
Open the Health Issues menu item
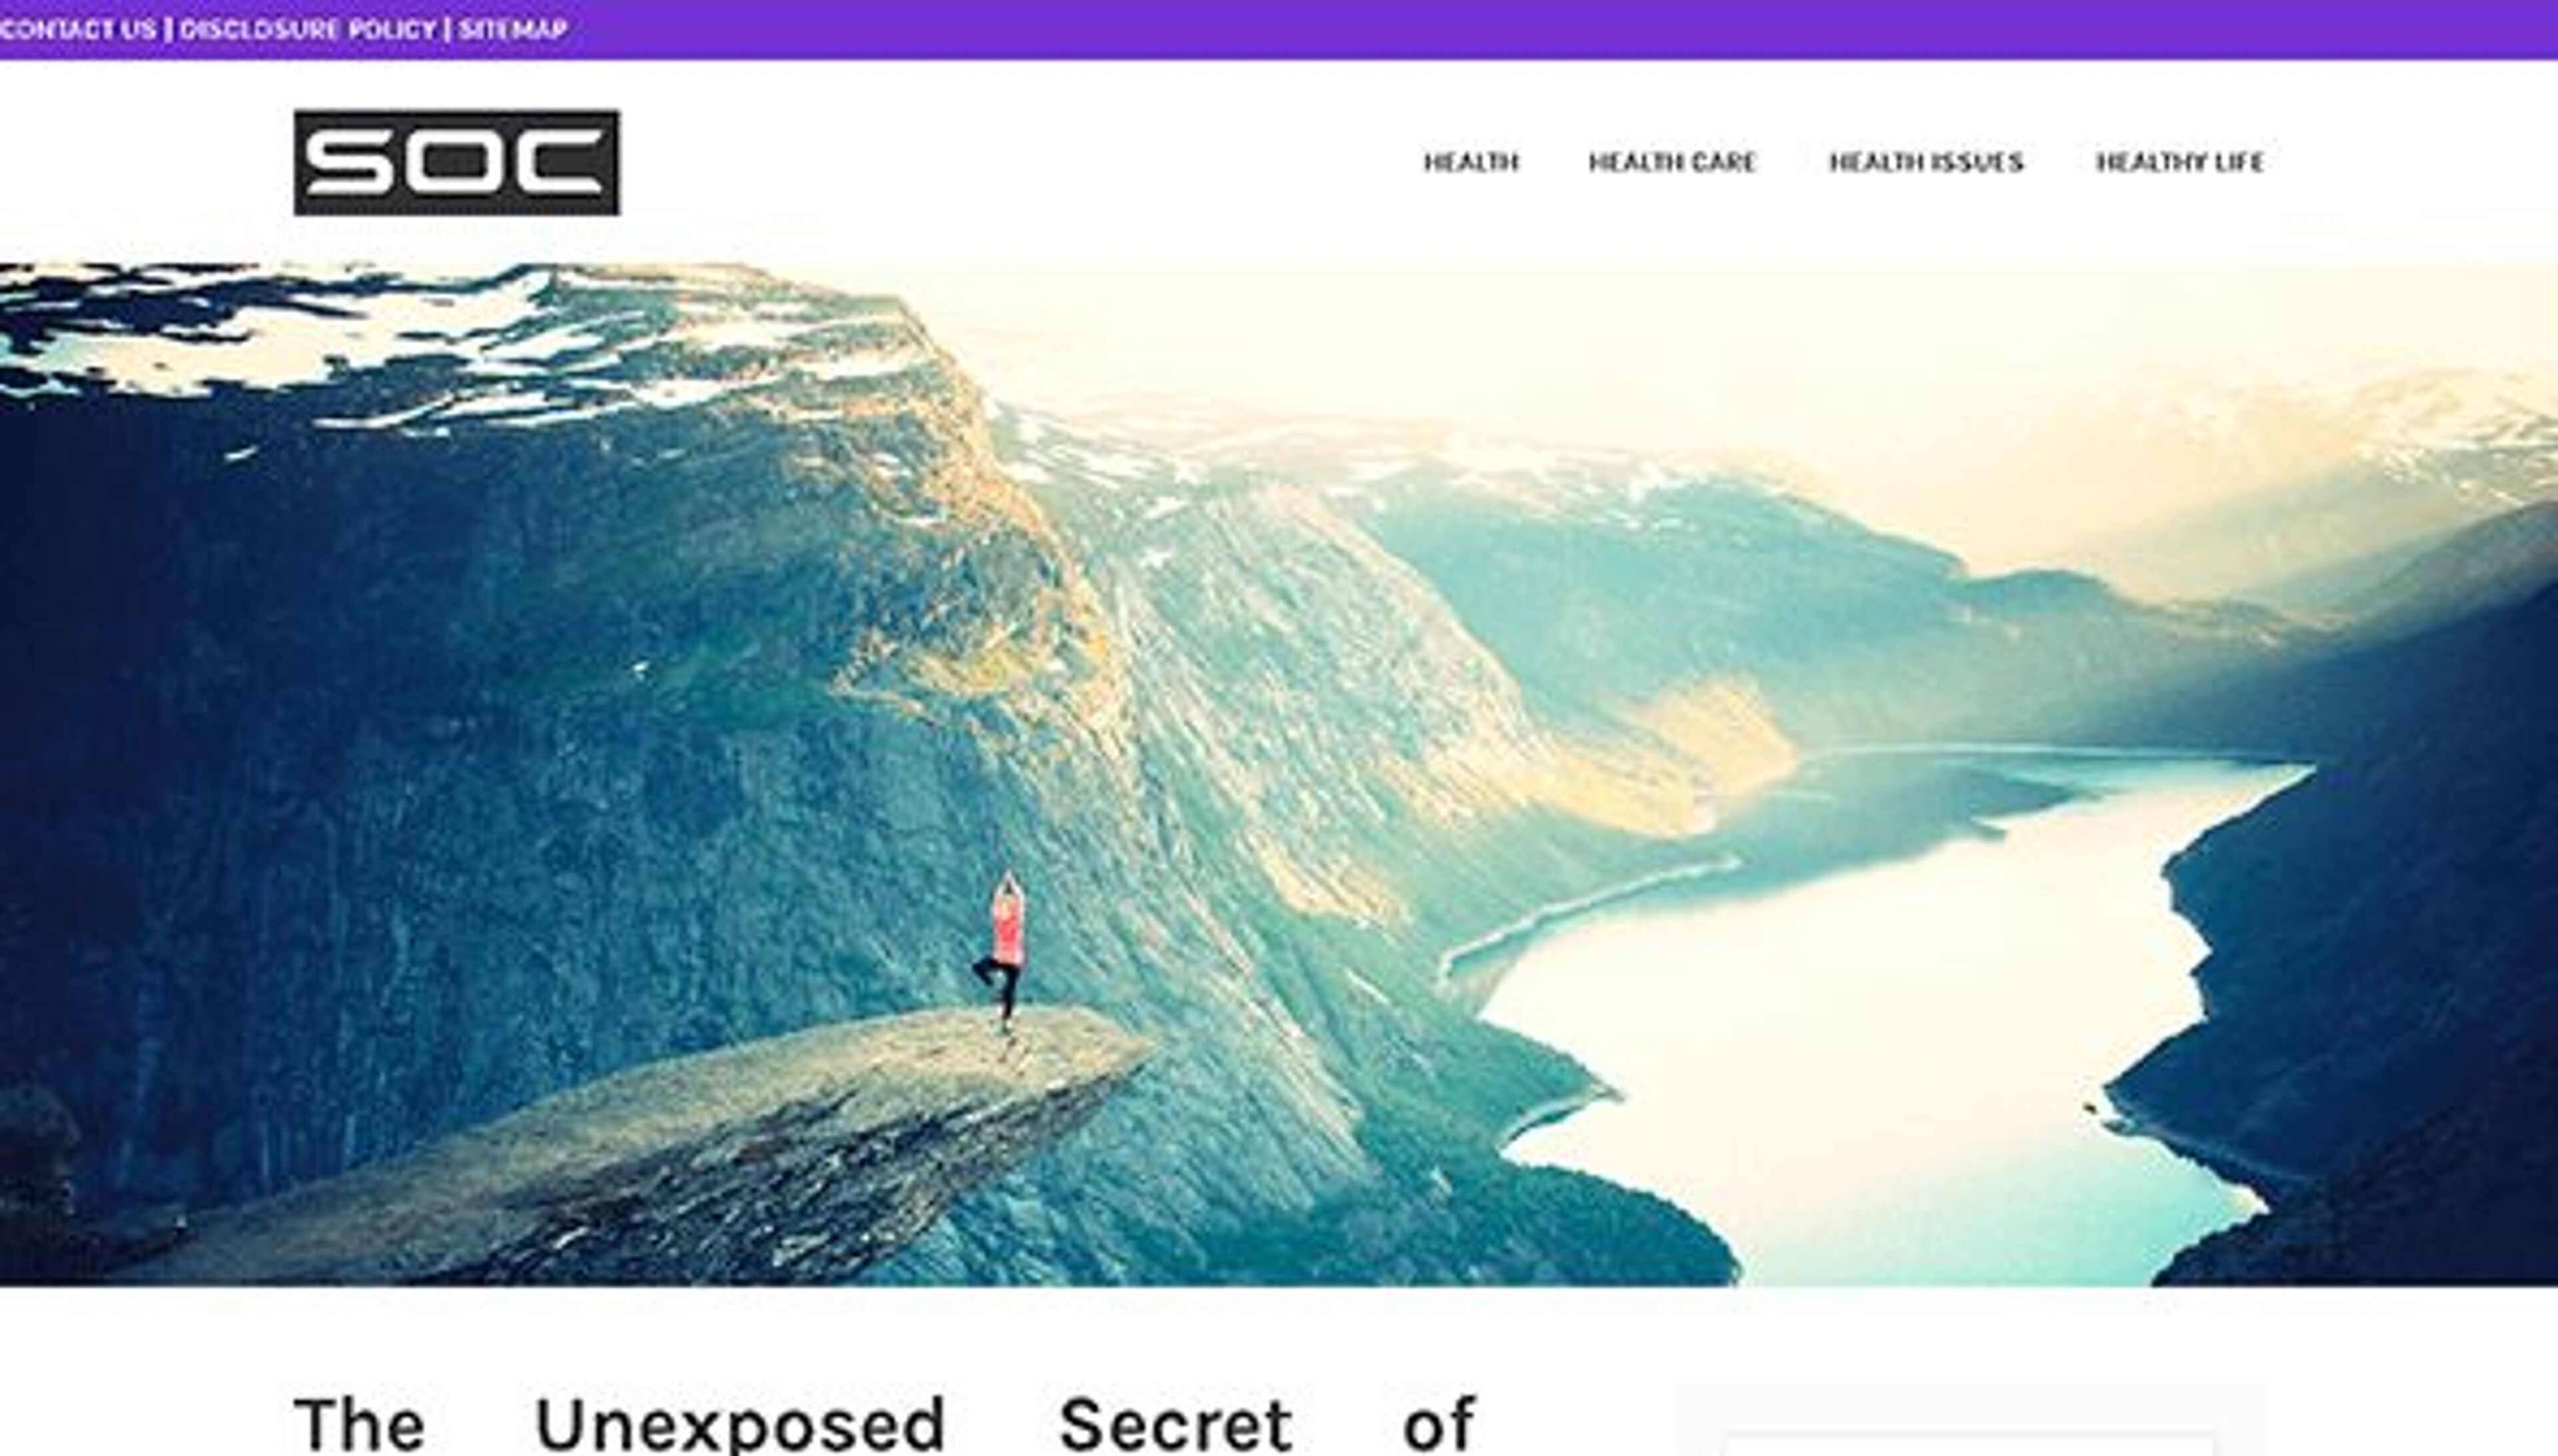[x=1926, y=162]
